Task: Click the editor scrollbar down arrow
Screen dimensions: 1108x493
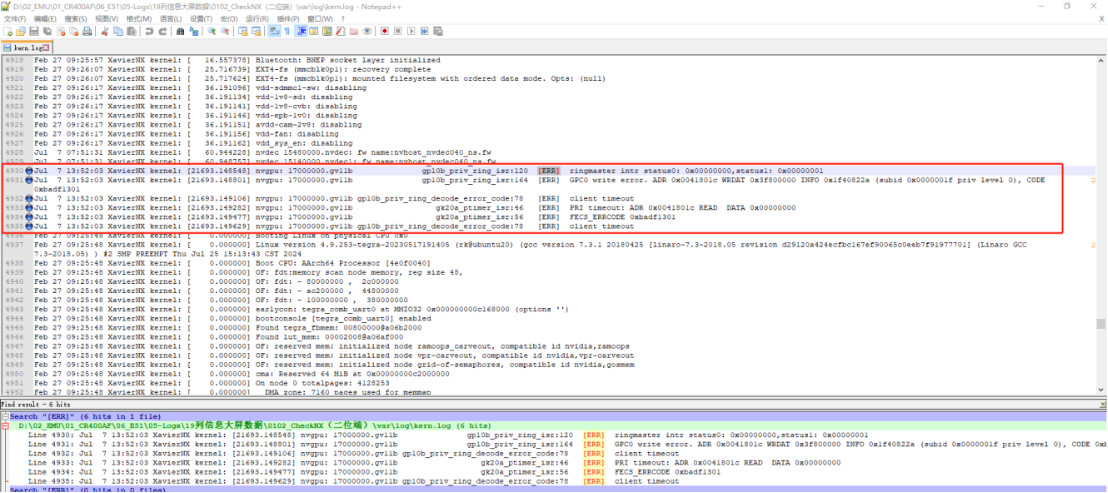Action: pos(1102,389)
